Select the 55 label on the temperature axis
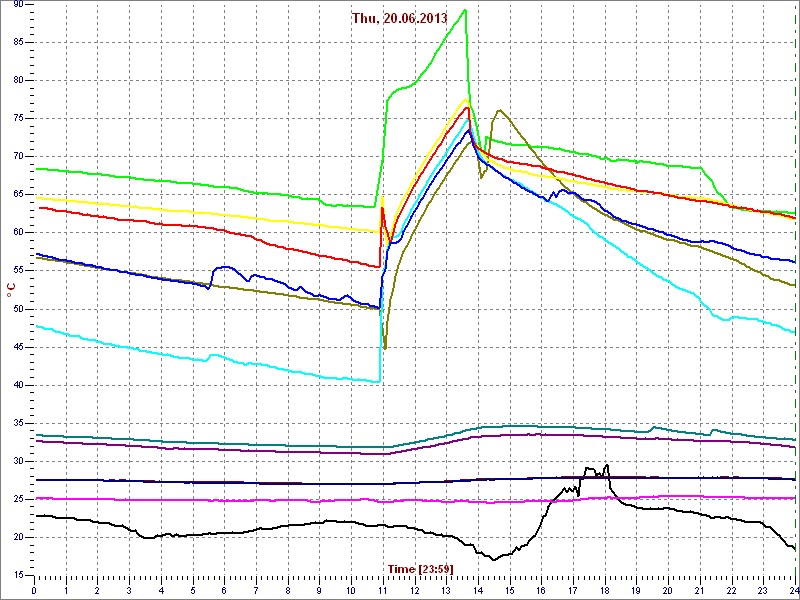The width and height of the screenshot is (800, 600). click(16, 271)
